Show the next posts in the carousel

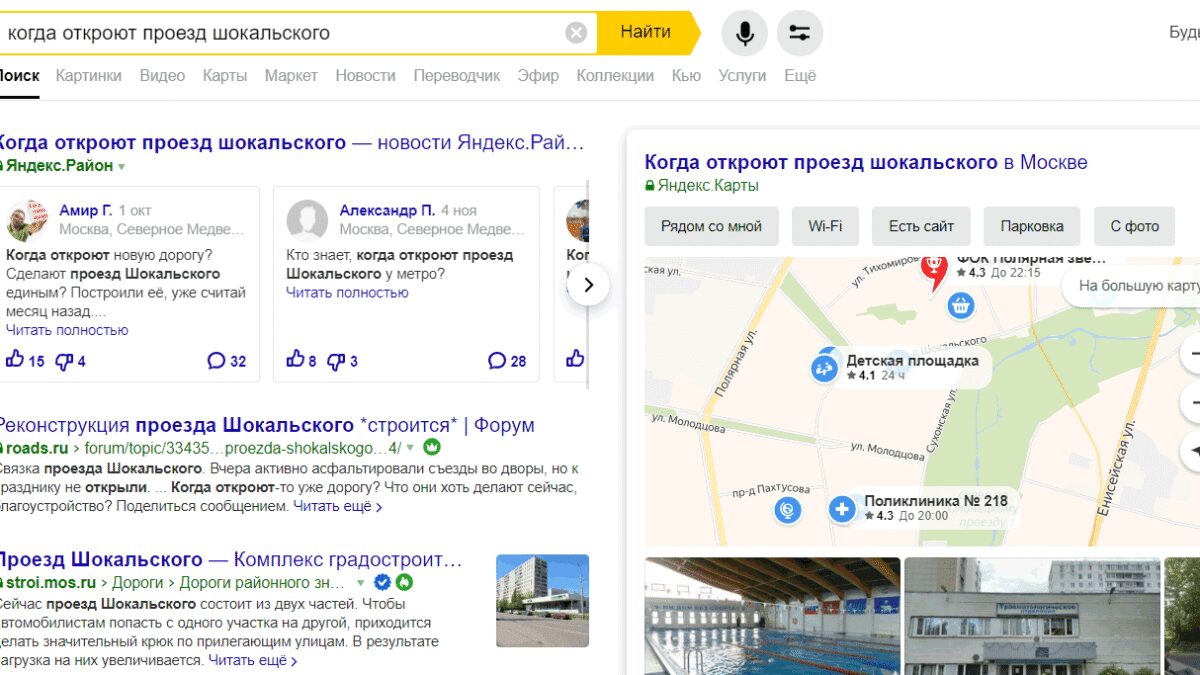coord(588,285)
